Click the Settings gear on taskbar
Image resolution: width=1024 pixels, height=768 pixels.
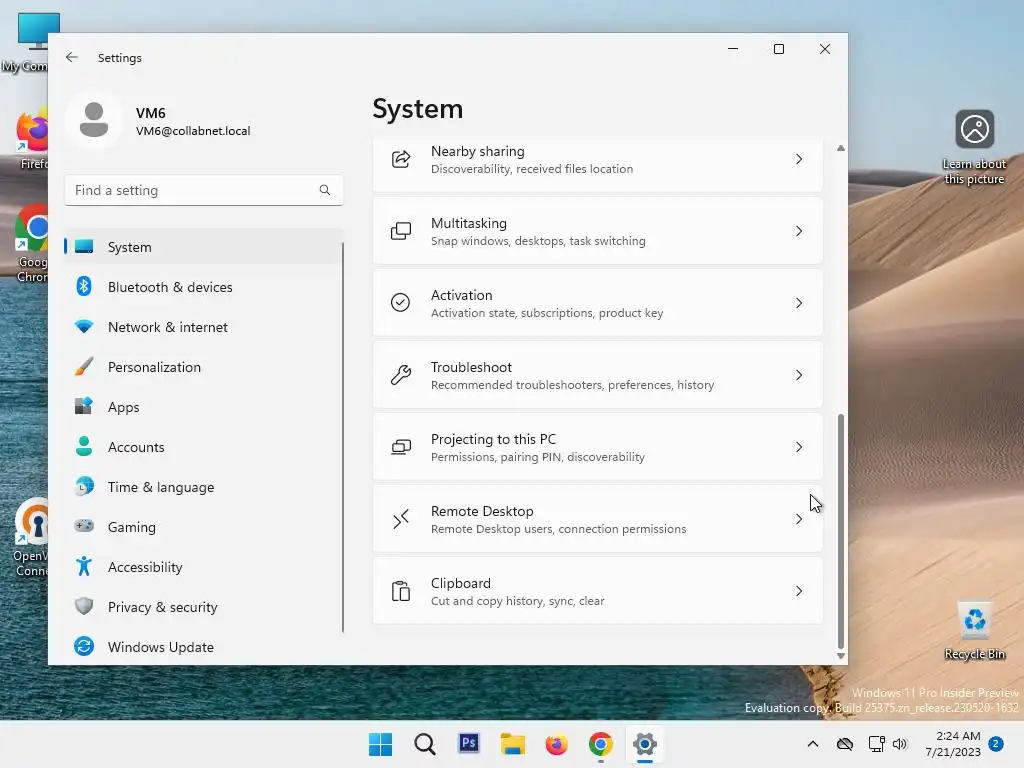coord(645,744)
